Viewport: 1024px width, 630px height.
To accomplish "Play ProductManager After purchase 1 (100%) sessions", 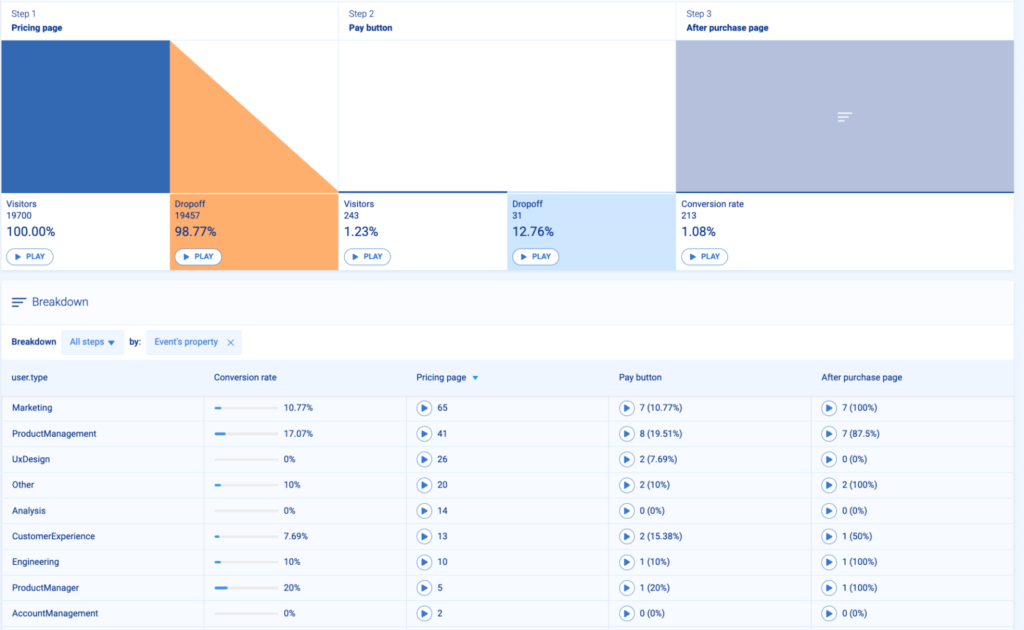I will 829,588.
